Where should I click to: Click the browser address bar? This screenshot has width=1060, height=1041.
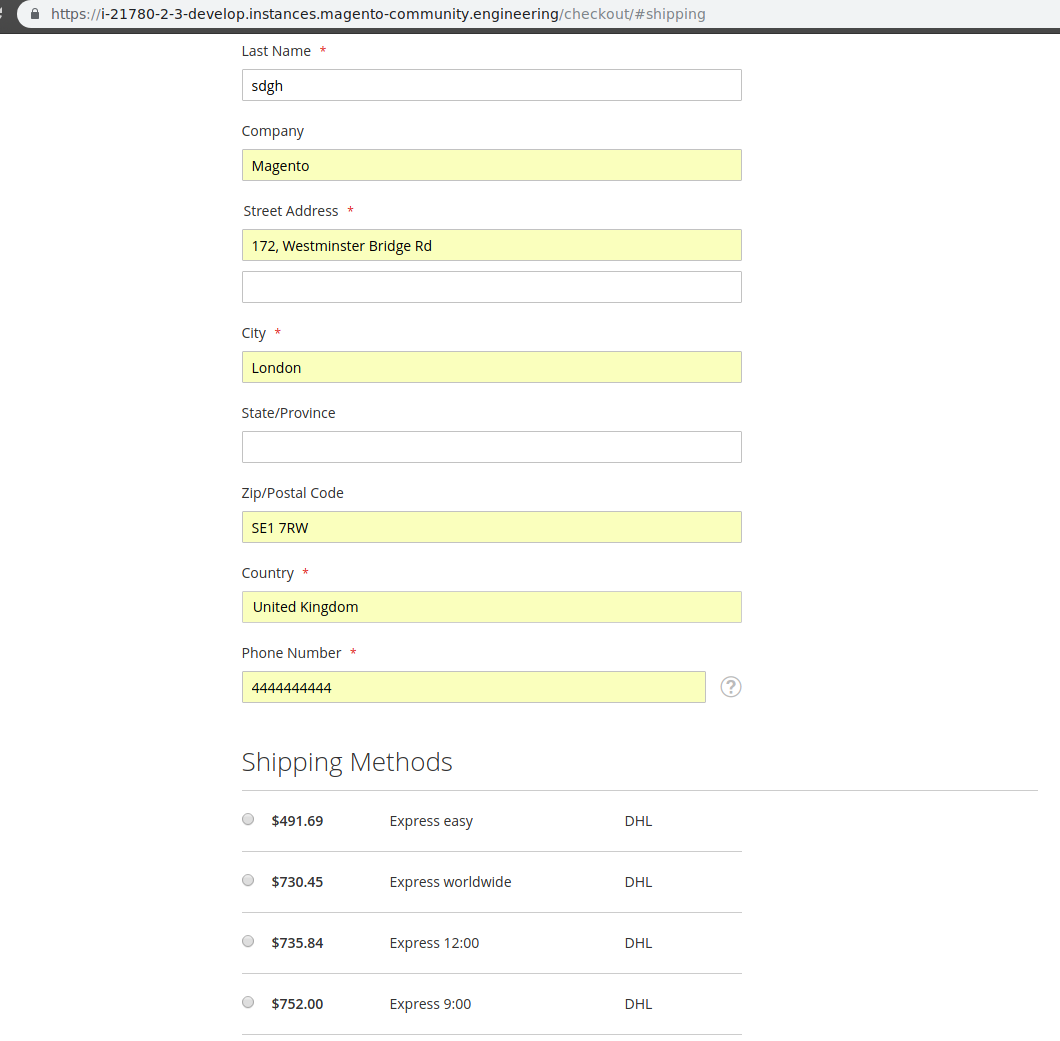coord(400,14)
